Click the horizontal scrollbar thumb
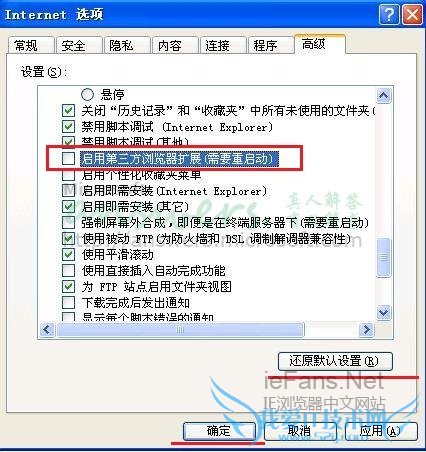 click(x=180, y=329)
